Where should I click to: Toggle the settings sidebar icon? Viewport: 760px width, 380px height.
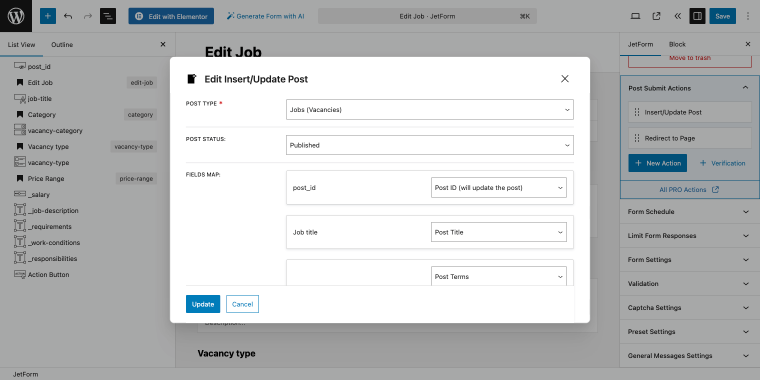(x=697, y=16)
